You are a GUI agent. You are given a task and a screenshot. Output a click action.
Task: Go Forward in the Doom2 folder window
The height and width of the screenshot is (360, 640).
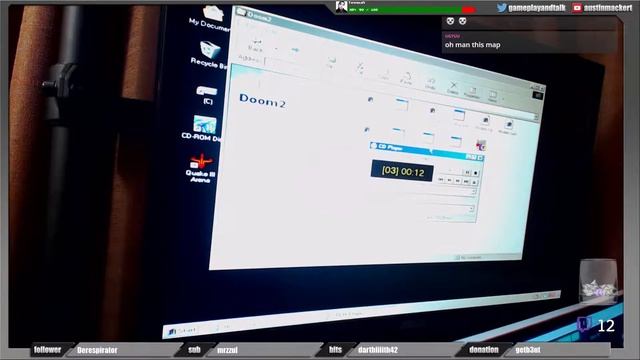tap(295, 50)
